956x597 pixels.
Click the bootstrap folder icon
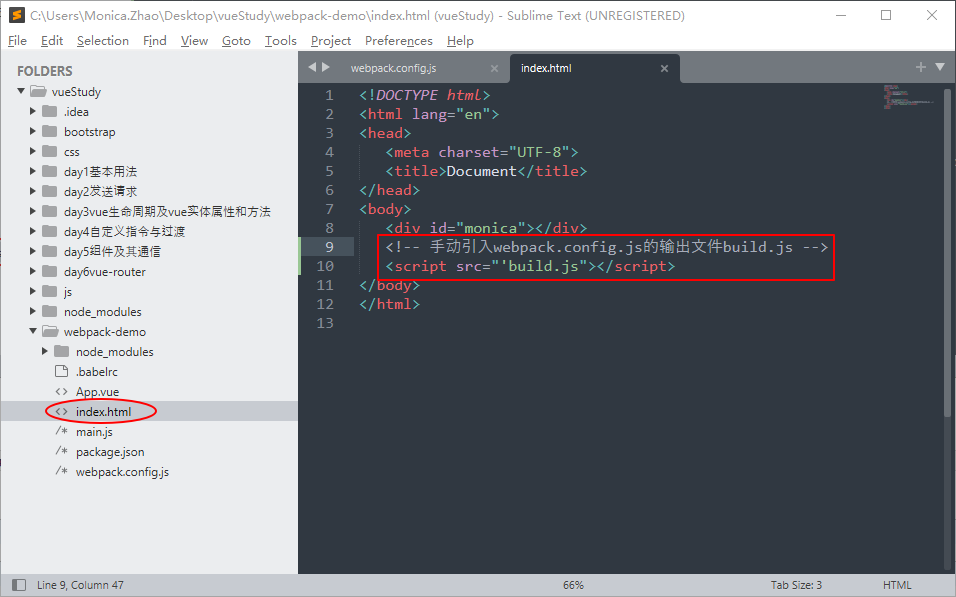tap(49, 131)
